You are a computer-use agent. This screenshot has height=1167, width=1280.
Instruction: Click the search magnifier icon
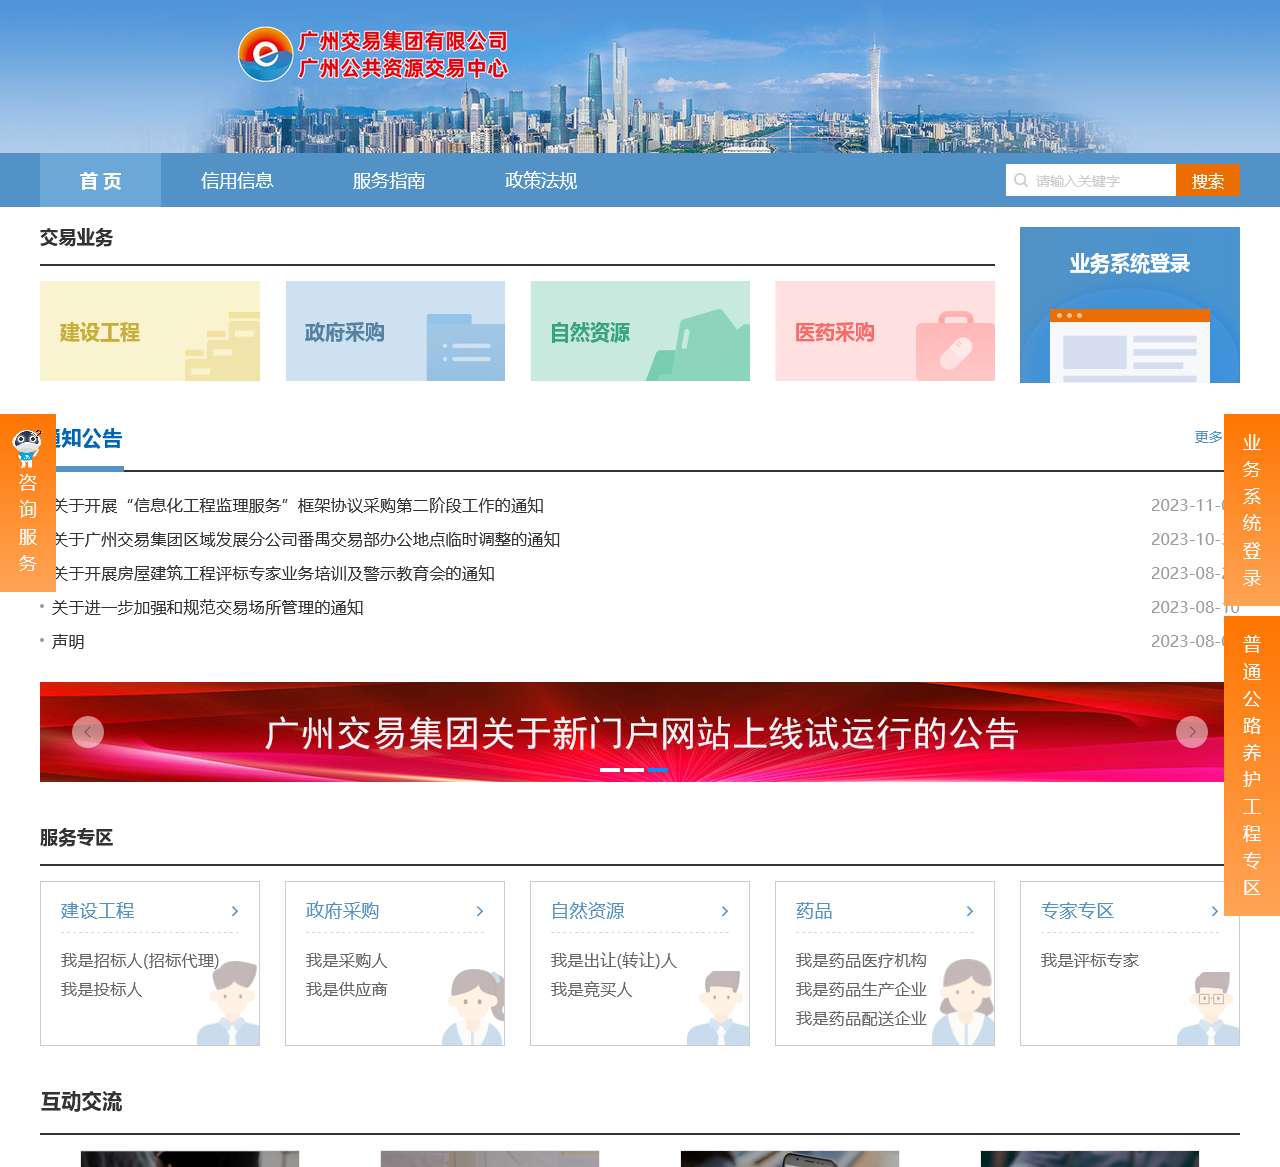(x=1021, y=180)
